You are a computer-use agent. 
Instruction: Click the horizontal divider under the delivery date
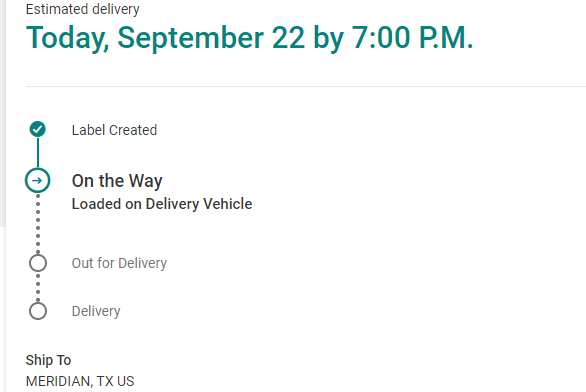(306, 86)
